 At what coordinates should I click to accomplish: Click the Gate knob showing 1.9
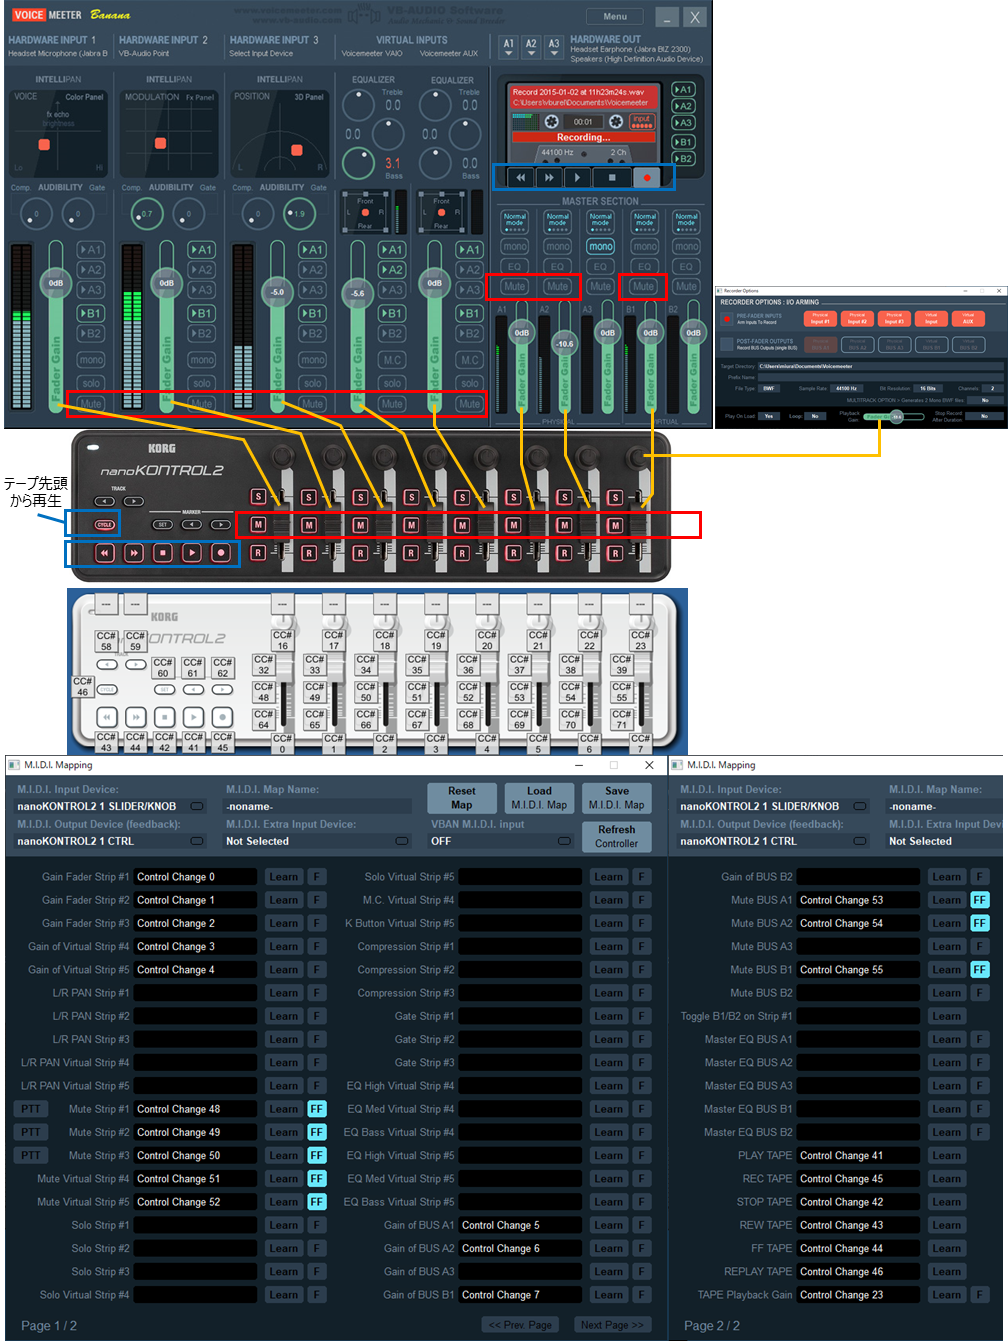coord(299,213)
